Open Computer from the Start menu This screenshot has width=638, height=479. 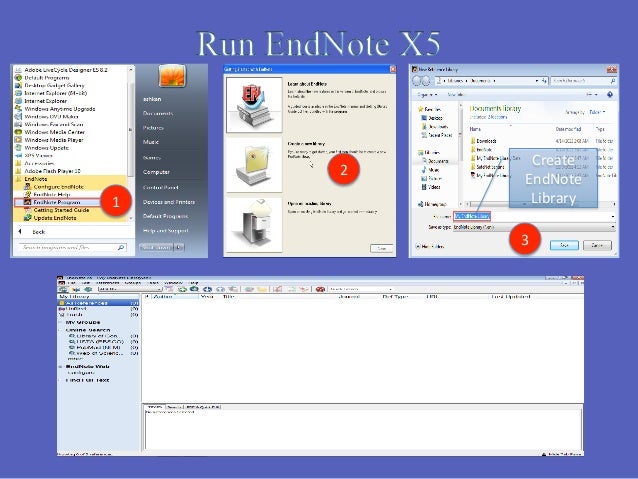pos(156,172)
